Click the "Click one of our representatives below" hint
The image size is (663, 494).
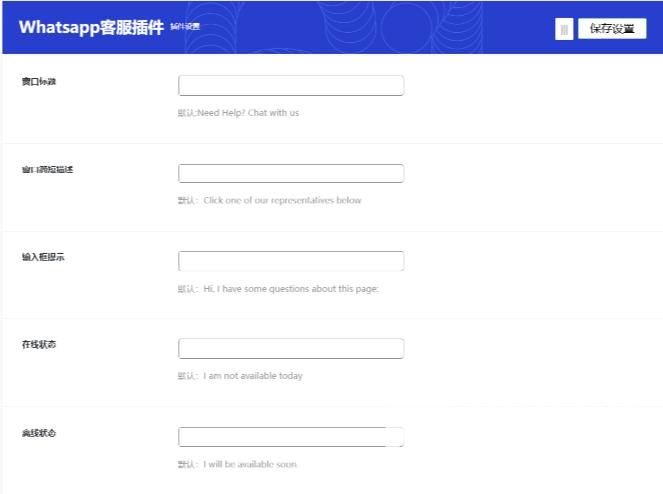coord(270,200)
